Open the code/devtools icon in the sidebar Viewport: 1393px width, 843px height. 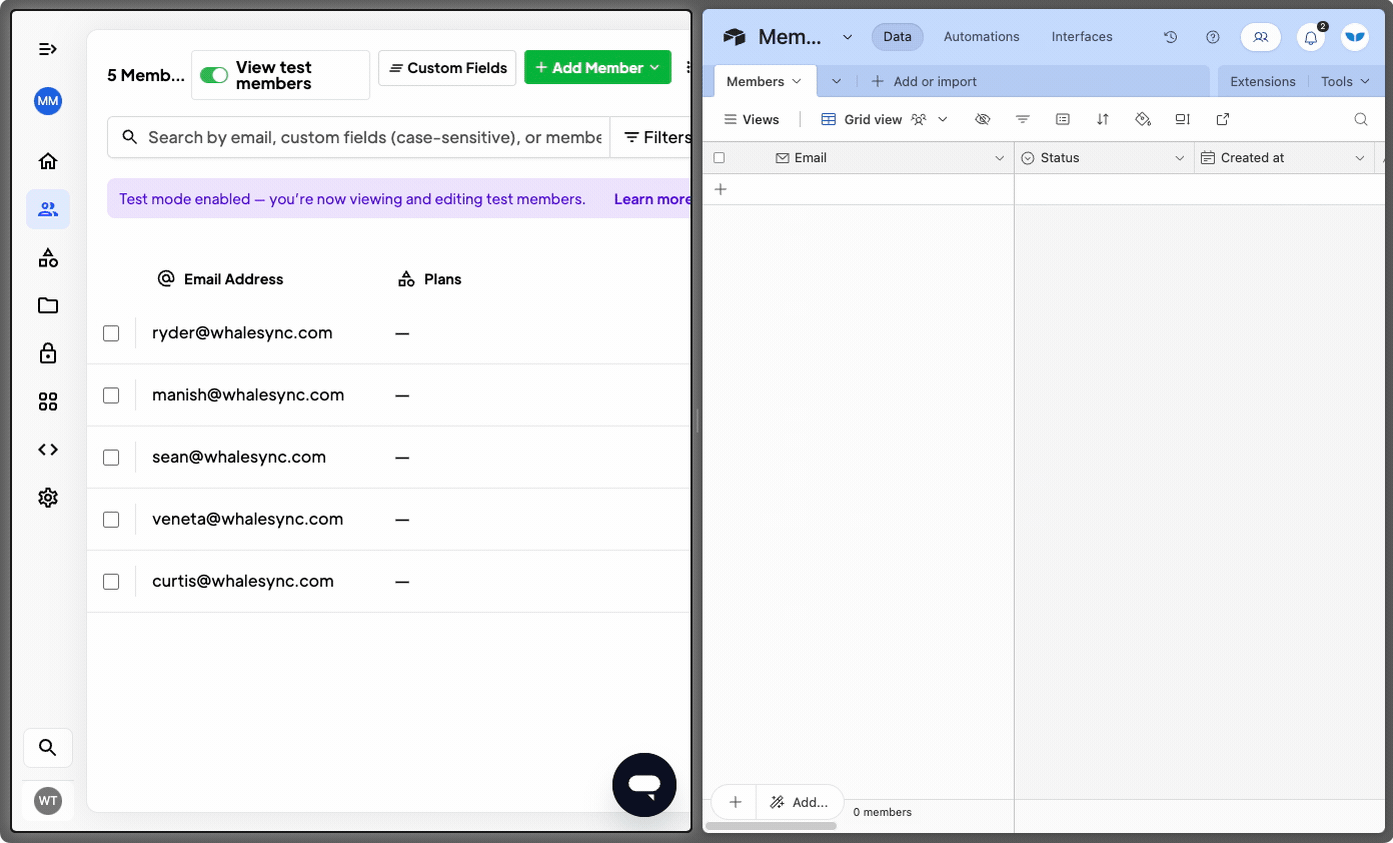pos(47,449)
